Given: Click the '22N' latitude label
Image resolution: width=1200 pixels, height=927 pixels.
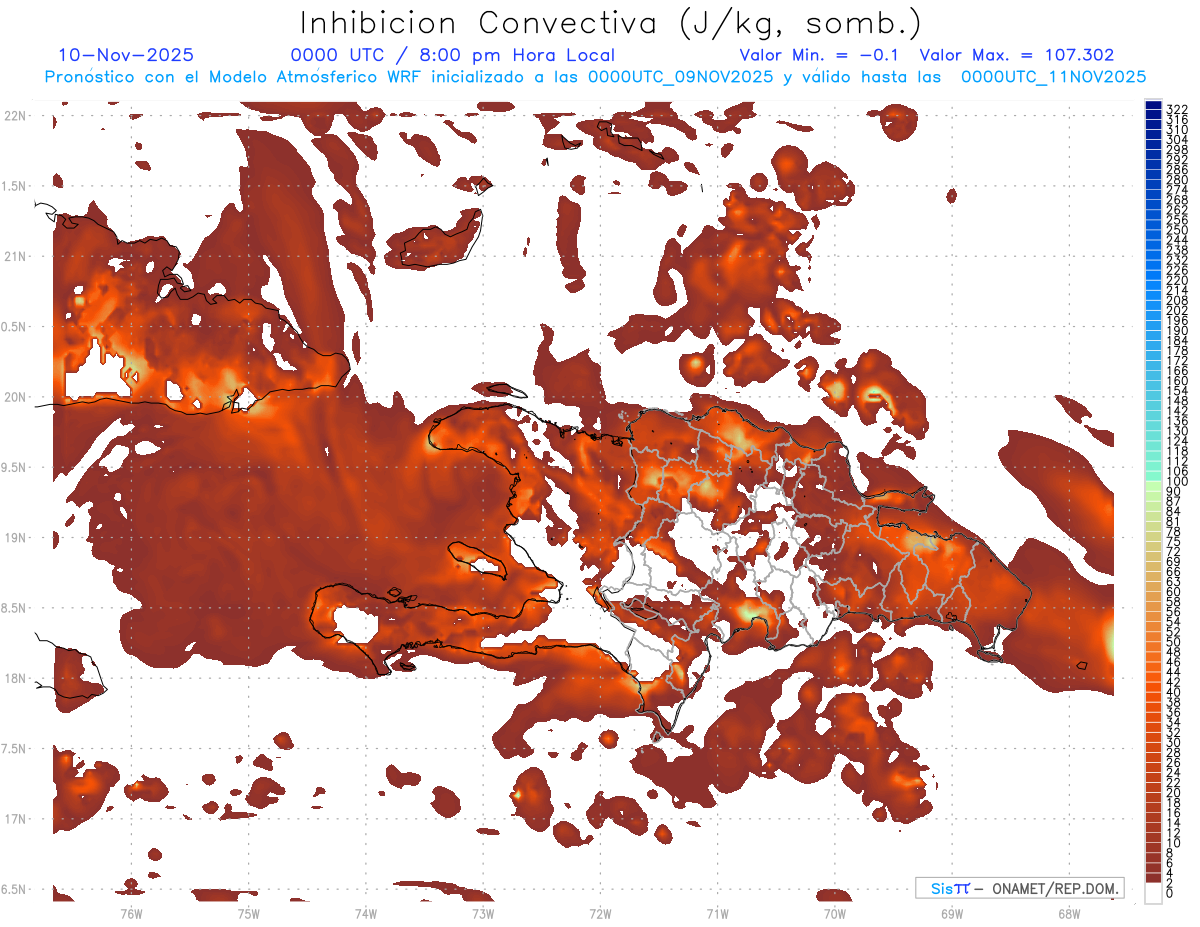Looking at the screenshot, I should (16, 115).
